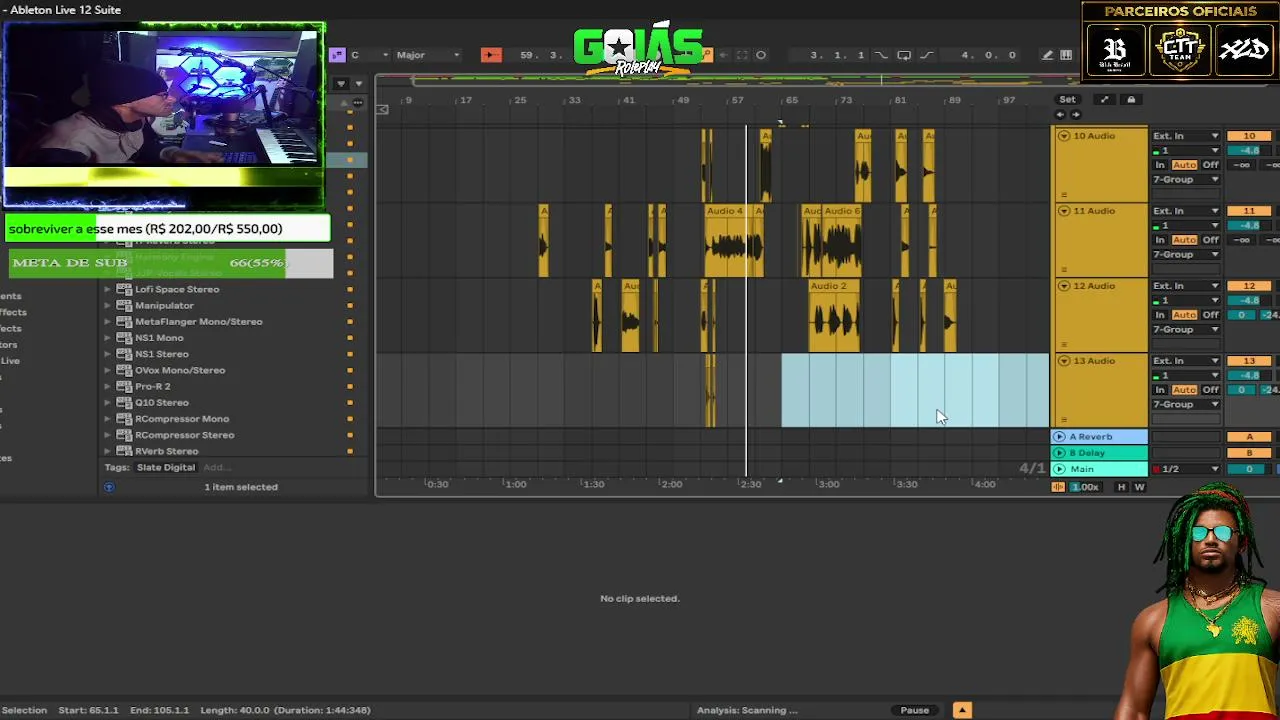
Task: Click the waveform icon left of 1.00x
Action: coord(1058,487)
